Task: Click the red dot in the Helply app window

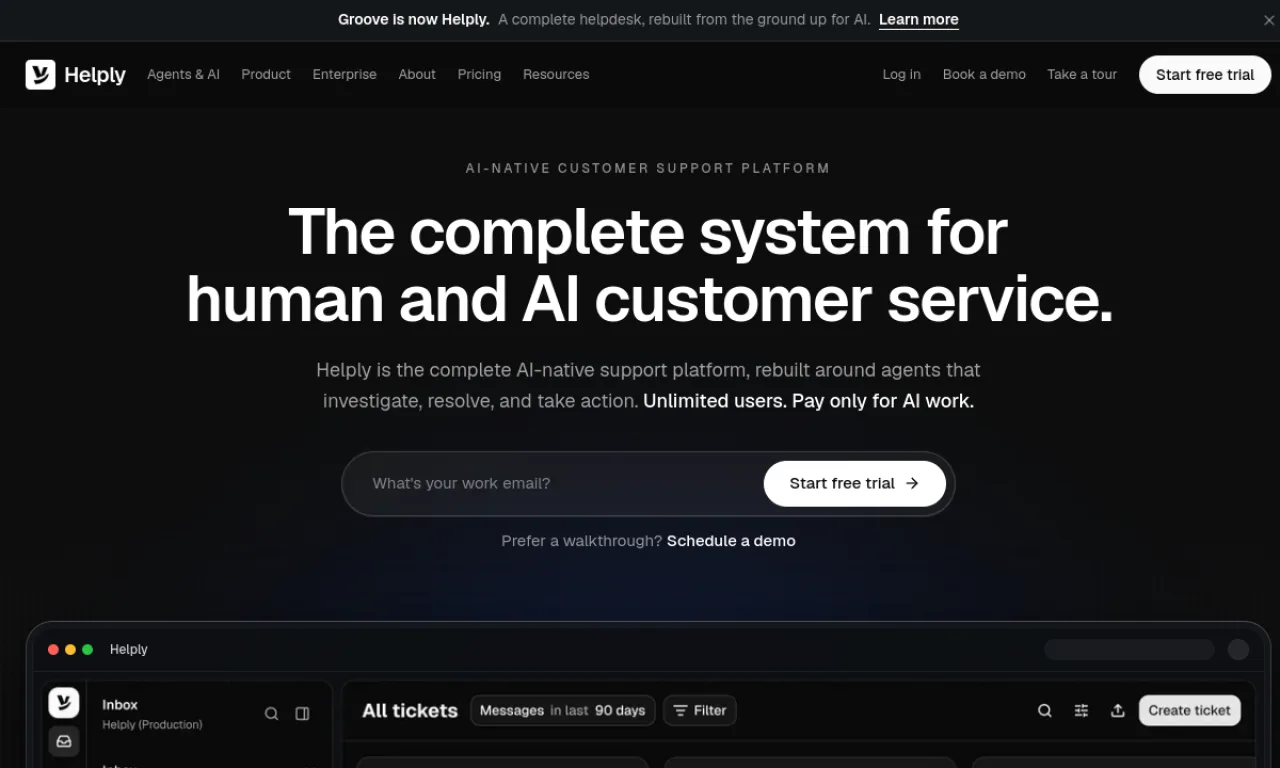Action: [53, 650]
